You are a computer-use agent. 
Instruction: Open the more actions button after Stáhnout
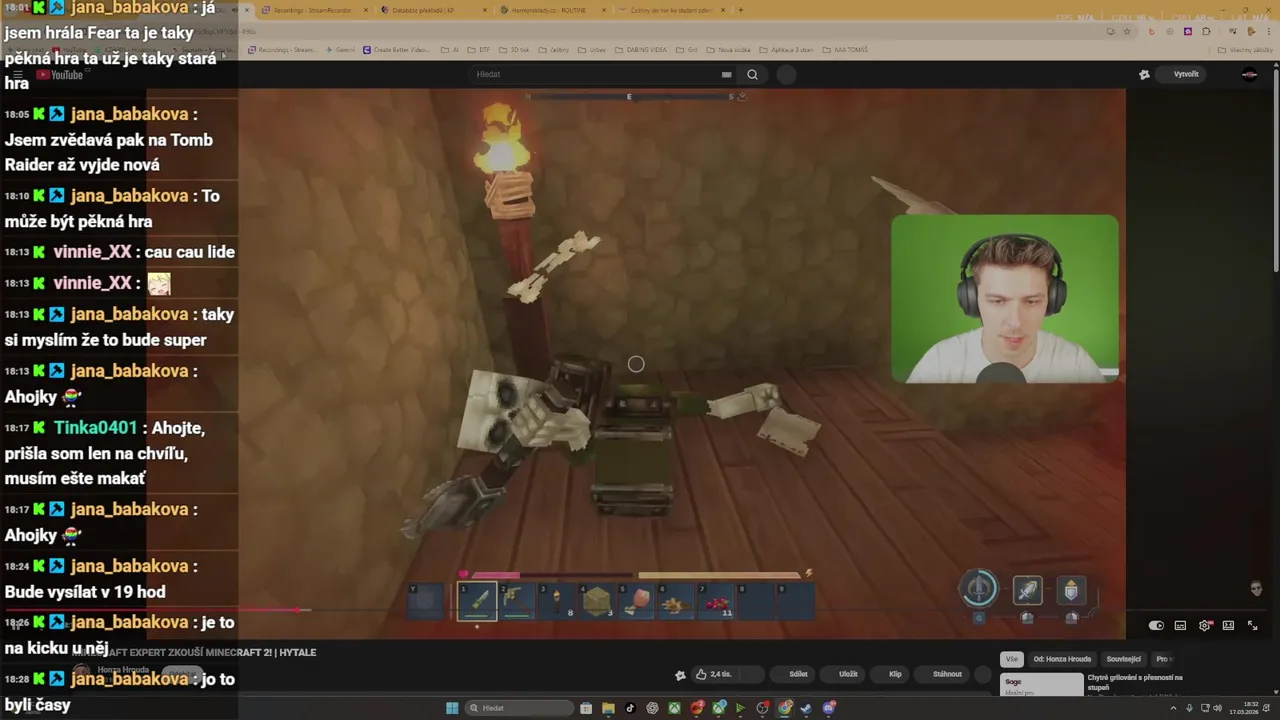tap(985, 674)
